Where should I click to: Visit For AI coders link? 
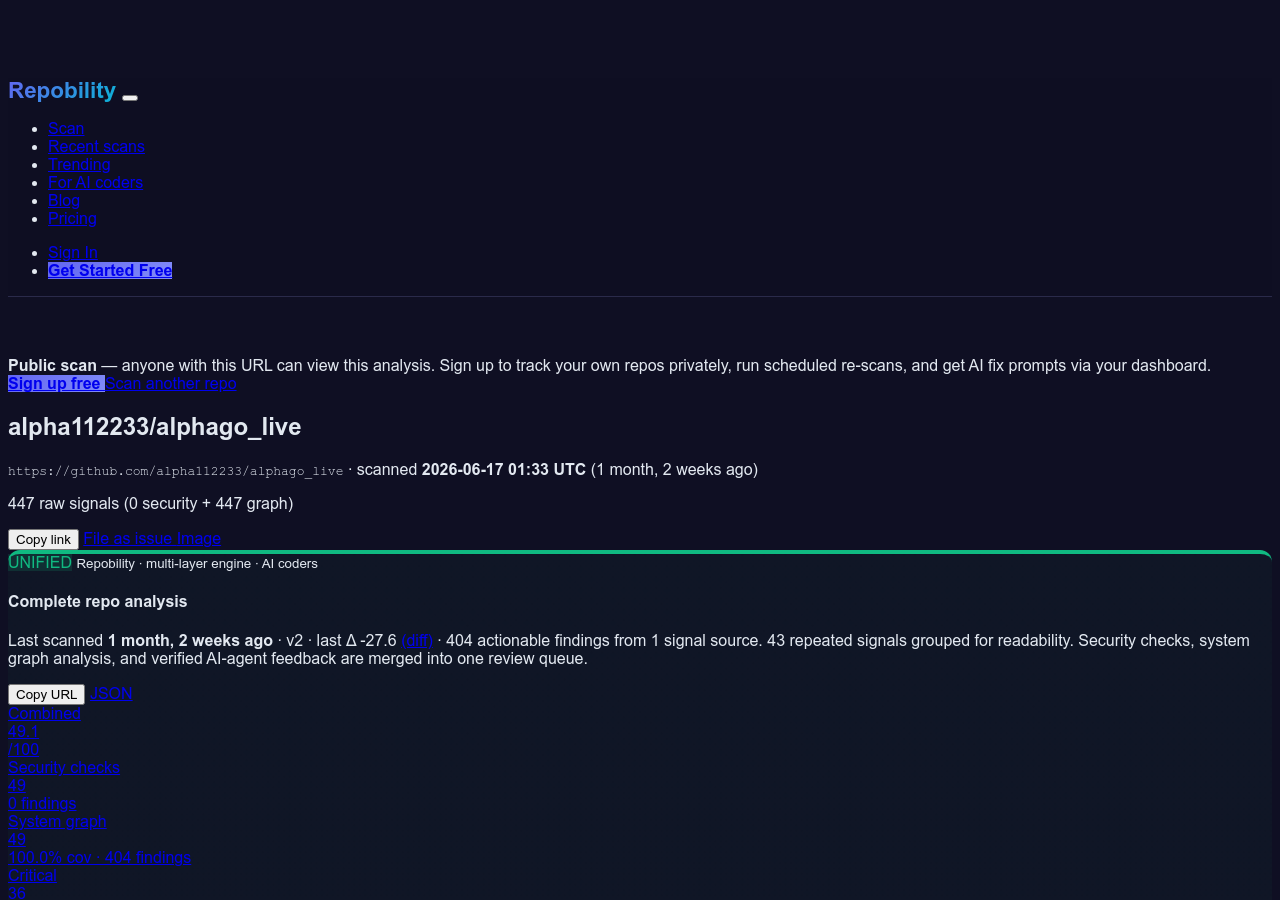coord(95,182)
